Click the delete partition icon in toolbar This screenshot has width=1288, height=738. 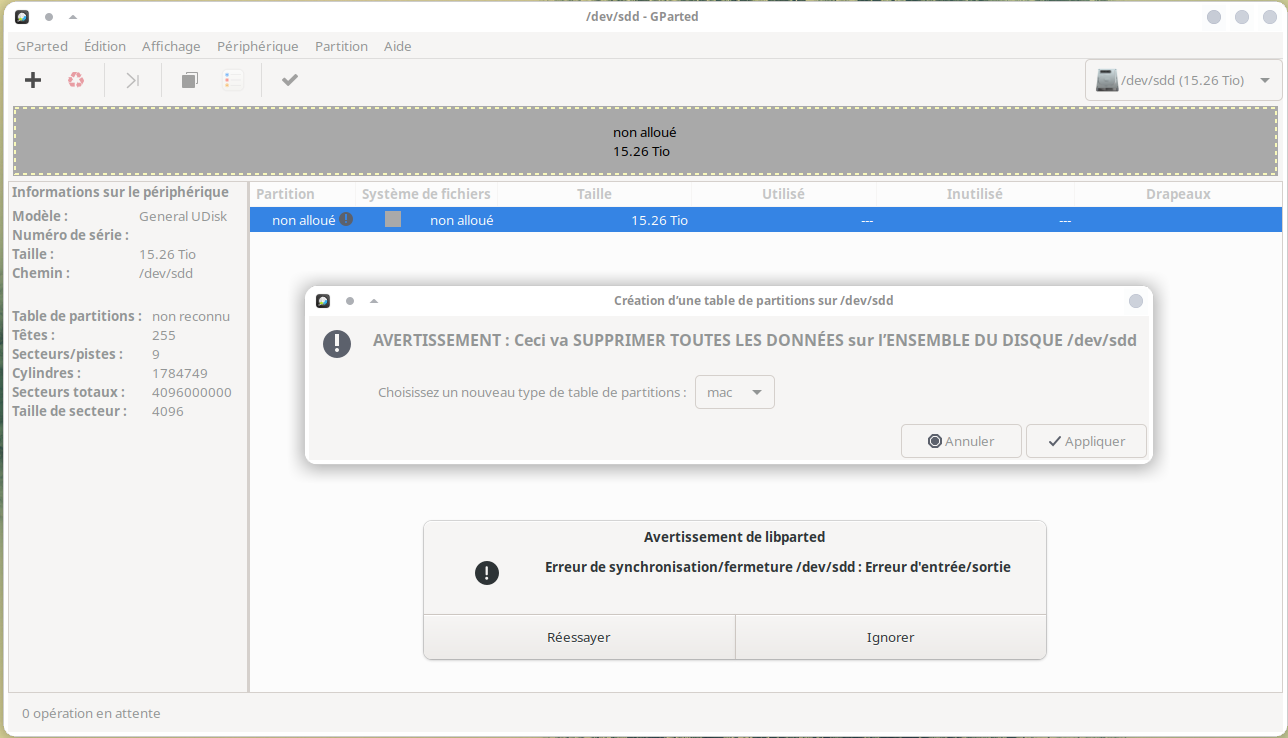[x=76, y=80]
